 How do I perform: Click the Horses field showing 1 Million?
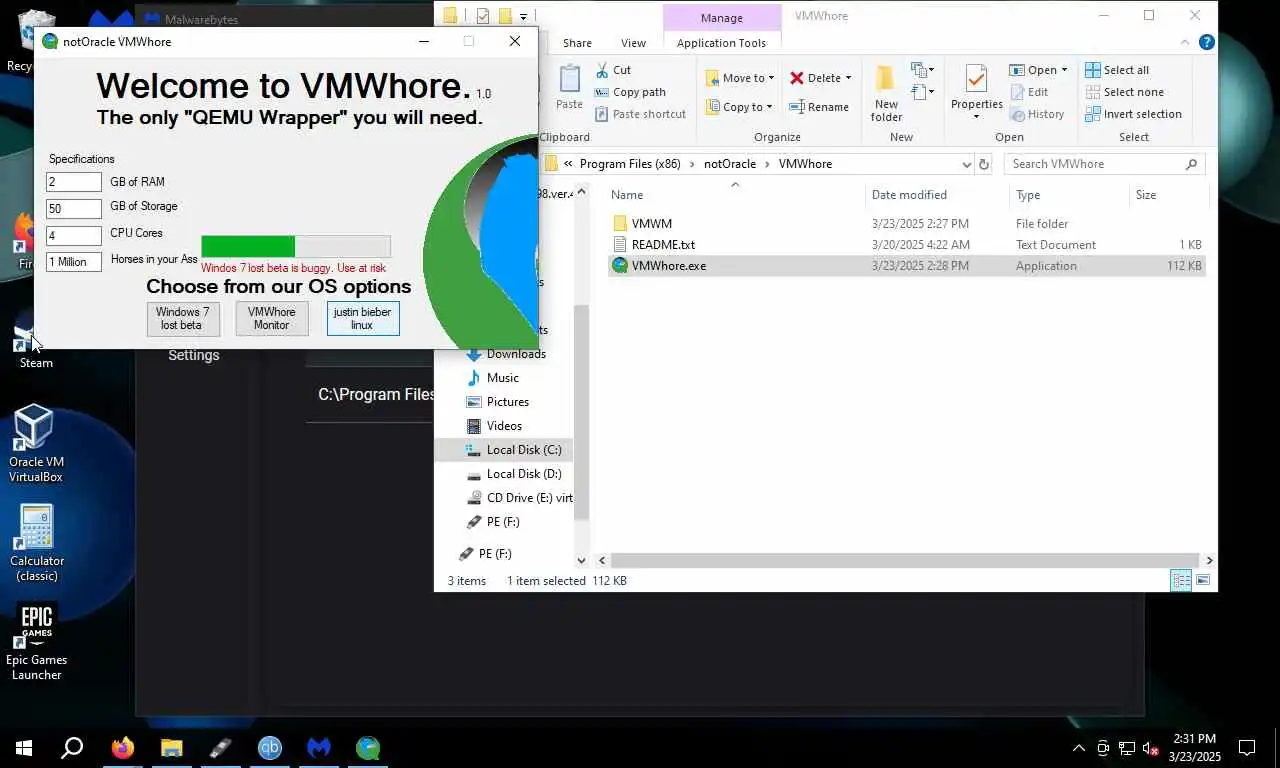coord(74,262)
